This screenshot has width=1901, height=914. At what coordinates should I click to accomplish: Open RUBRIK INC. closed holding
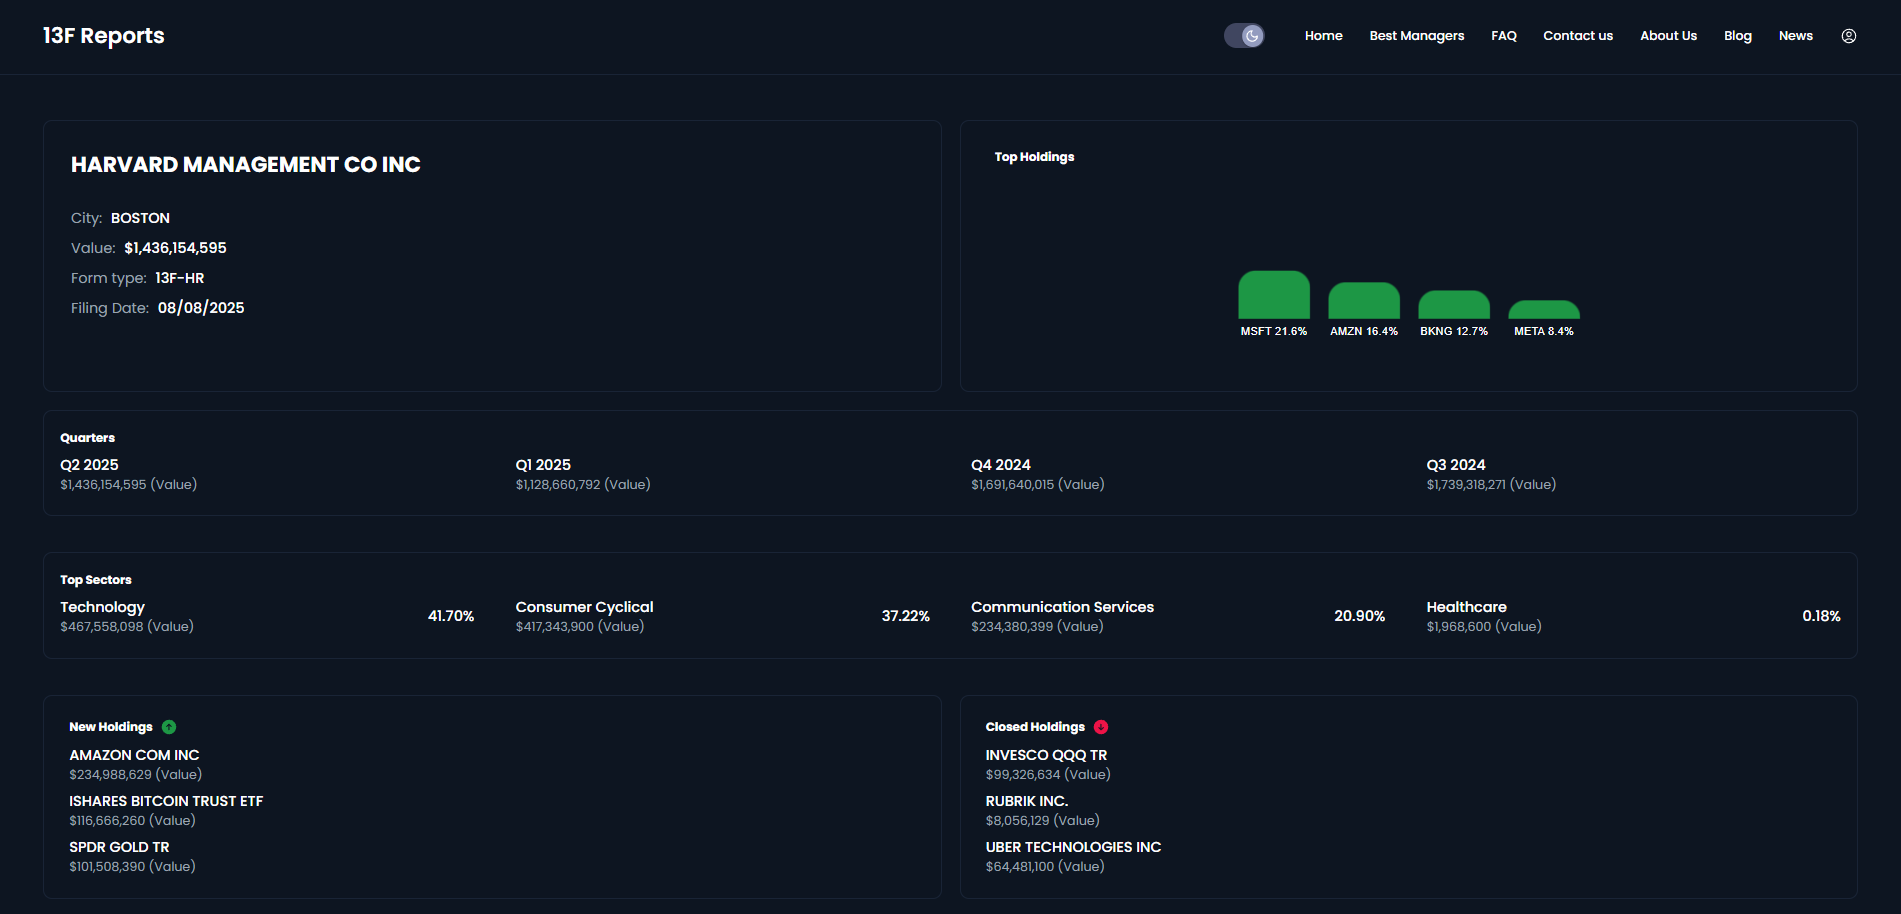1027,801
